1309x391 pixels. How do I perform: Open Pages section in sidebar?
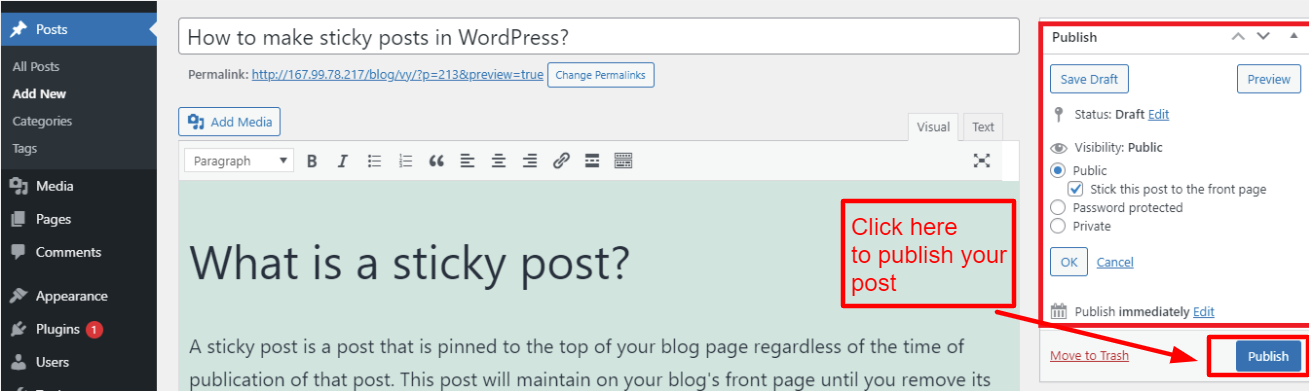tap(78, 219)
